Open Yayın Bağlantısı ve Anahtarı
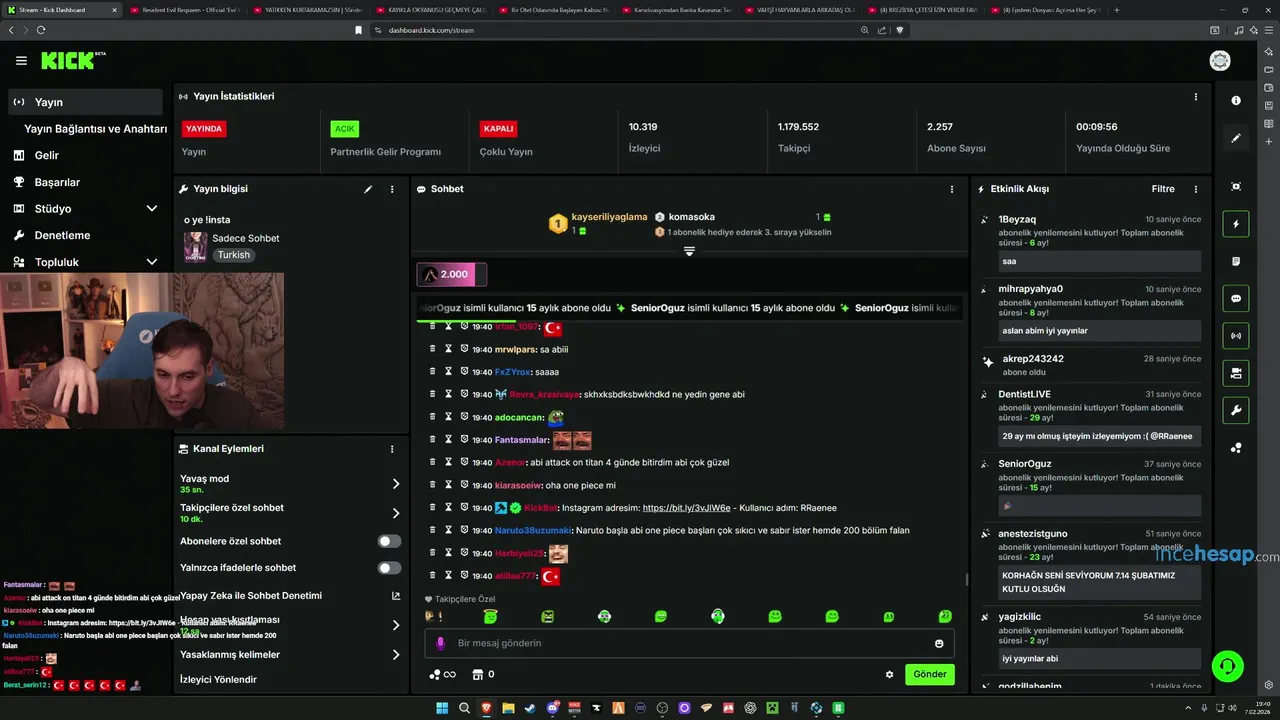The width and height of the screenshot is (1280, 720). click(95, 129)
